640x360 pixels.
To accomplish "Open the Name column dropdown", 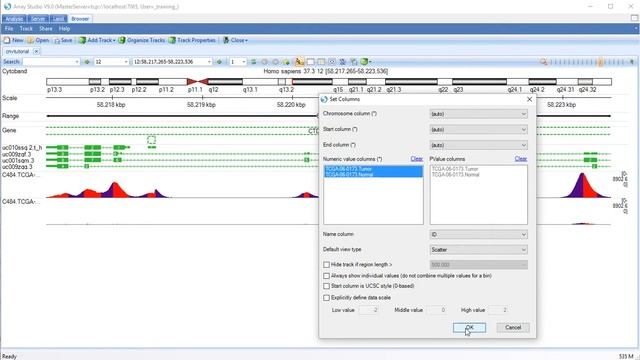I will pos(478,235).
